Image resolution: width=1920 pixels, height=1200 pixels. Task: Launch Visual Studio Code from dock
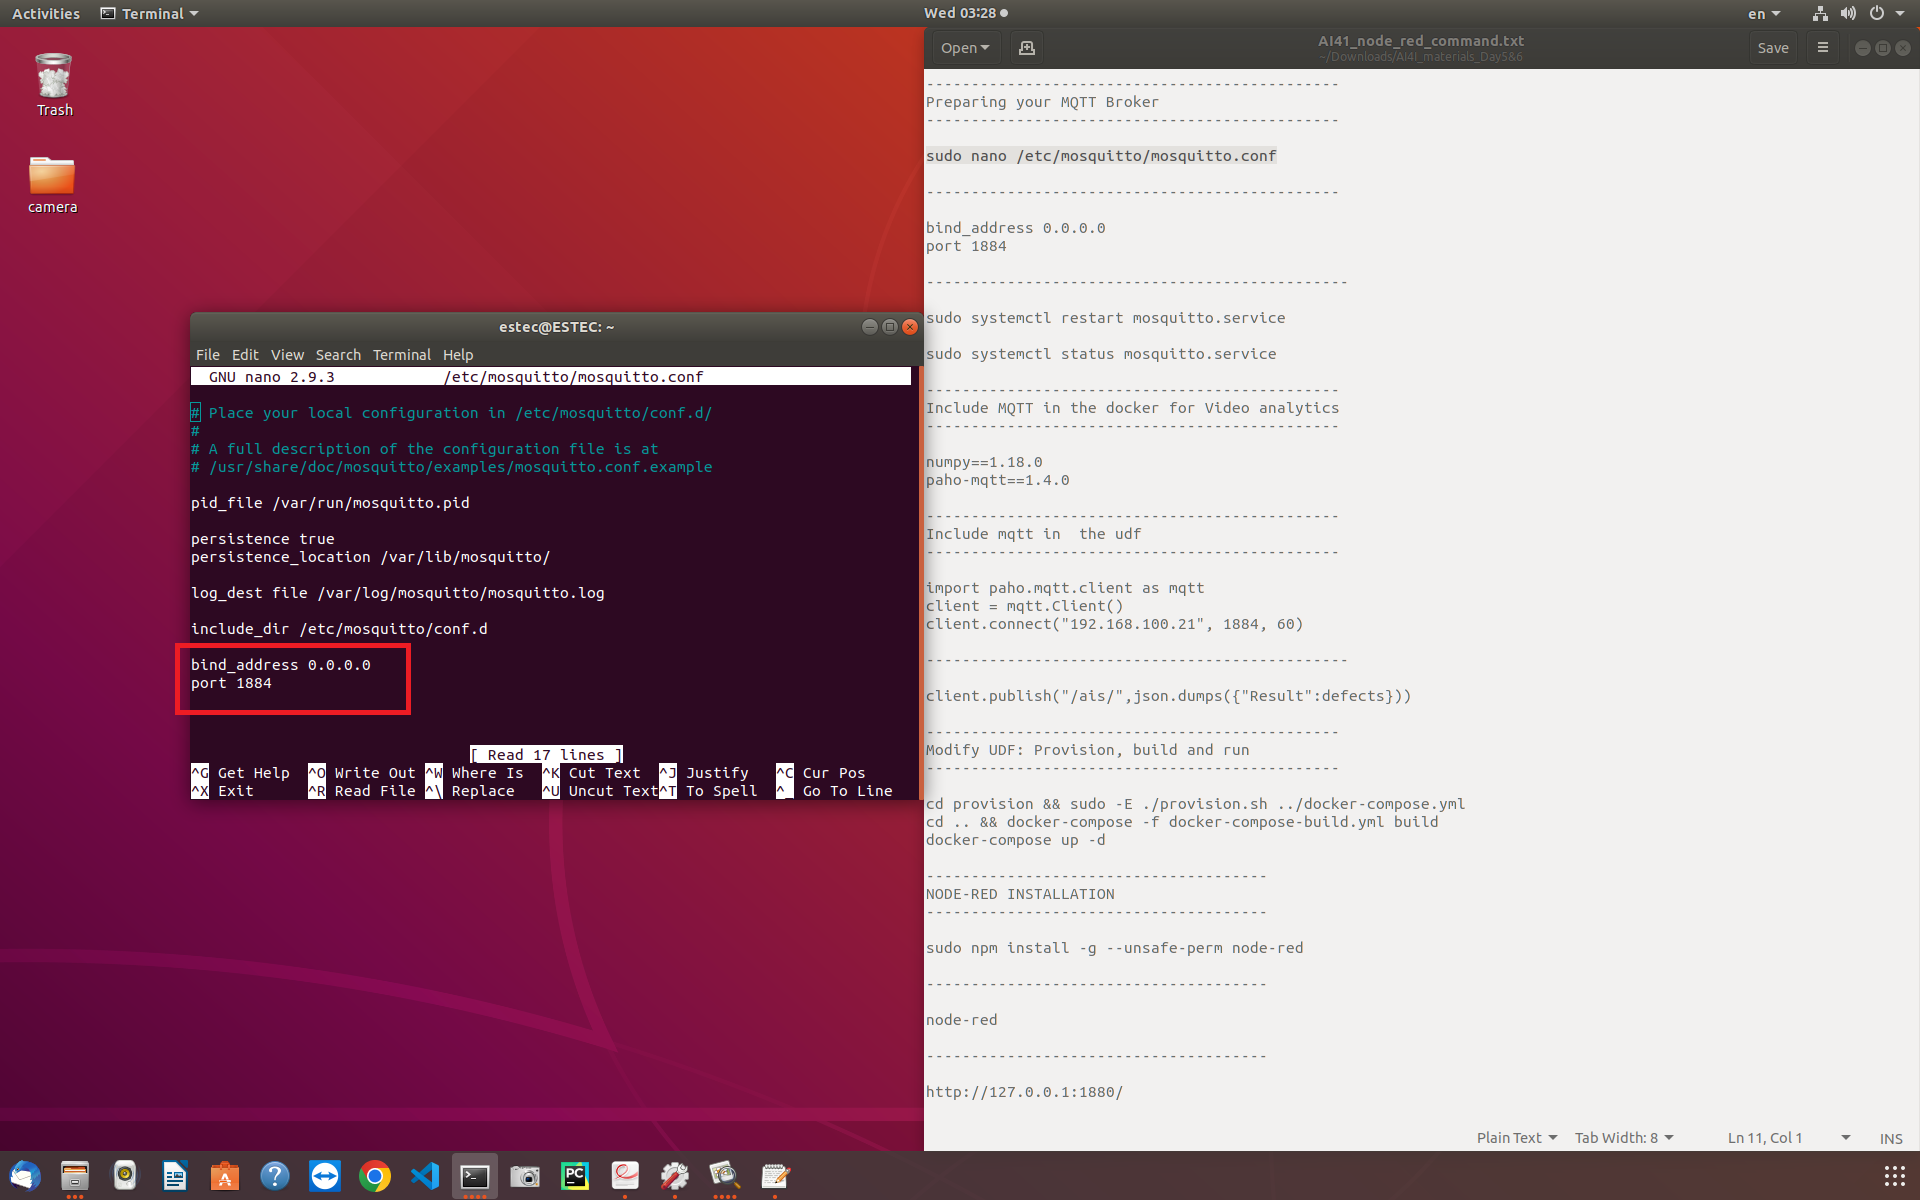(x=425, y=1176)
